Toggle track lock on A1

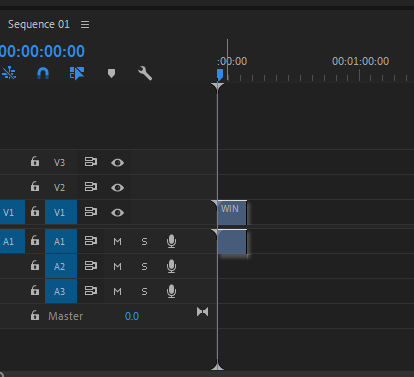(35, 241)
